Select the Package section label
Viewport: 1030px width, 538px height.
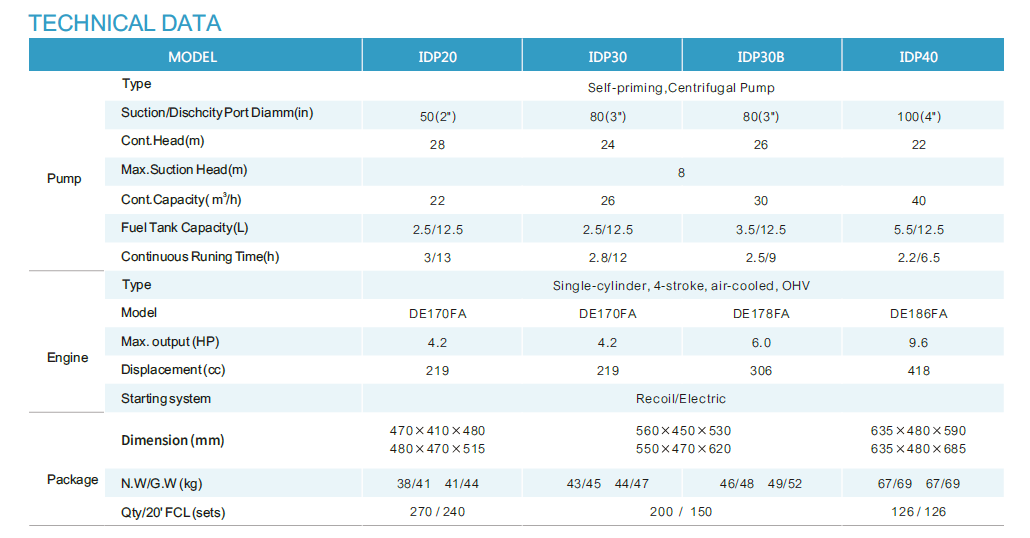pos(73,480)
